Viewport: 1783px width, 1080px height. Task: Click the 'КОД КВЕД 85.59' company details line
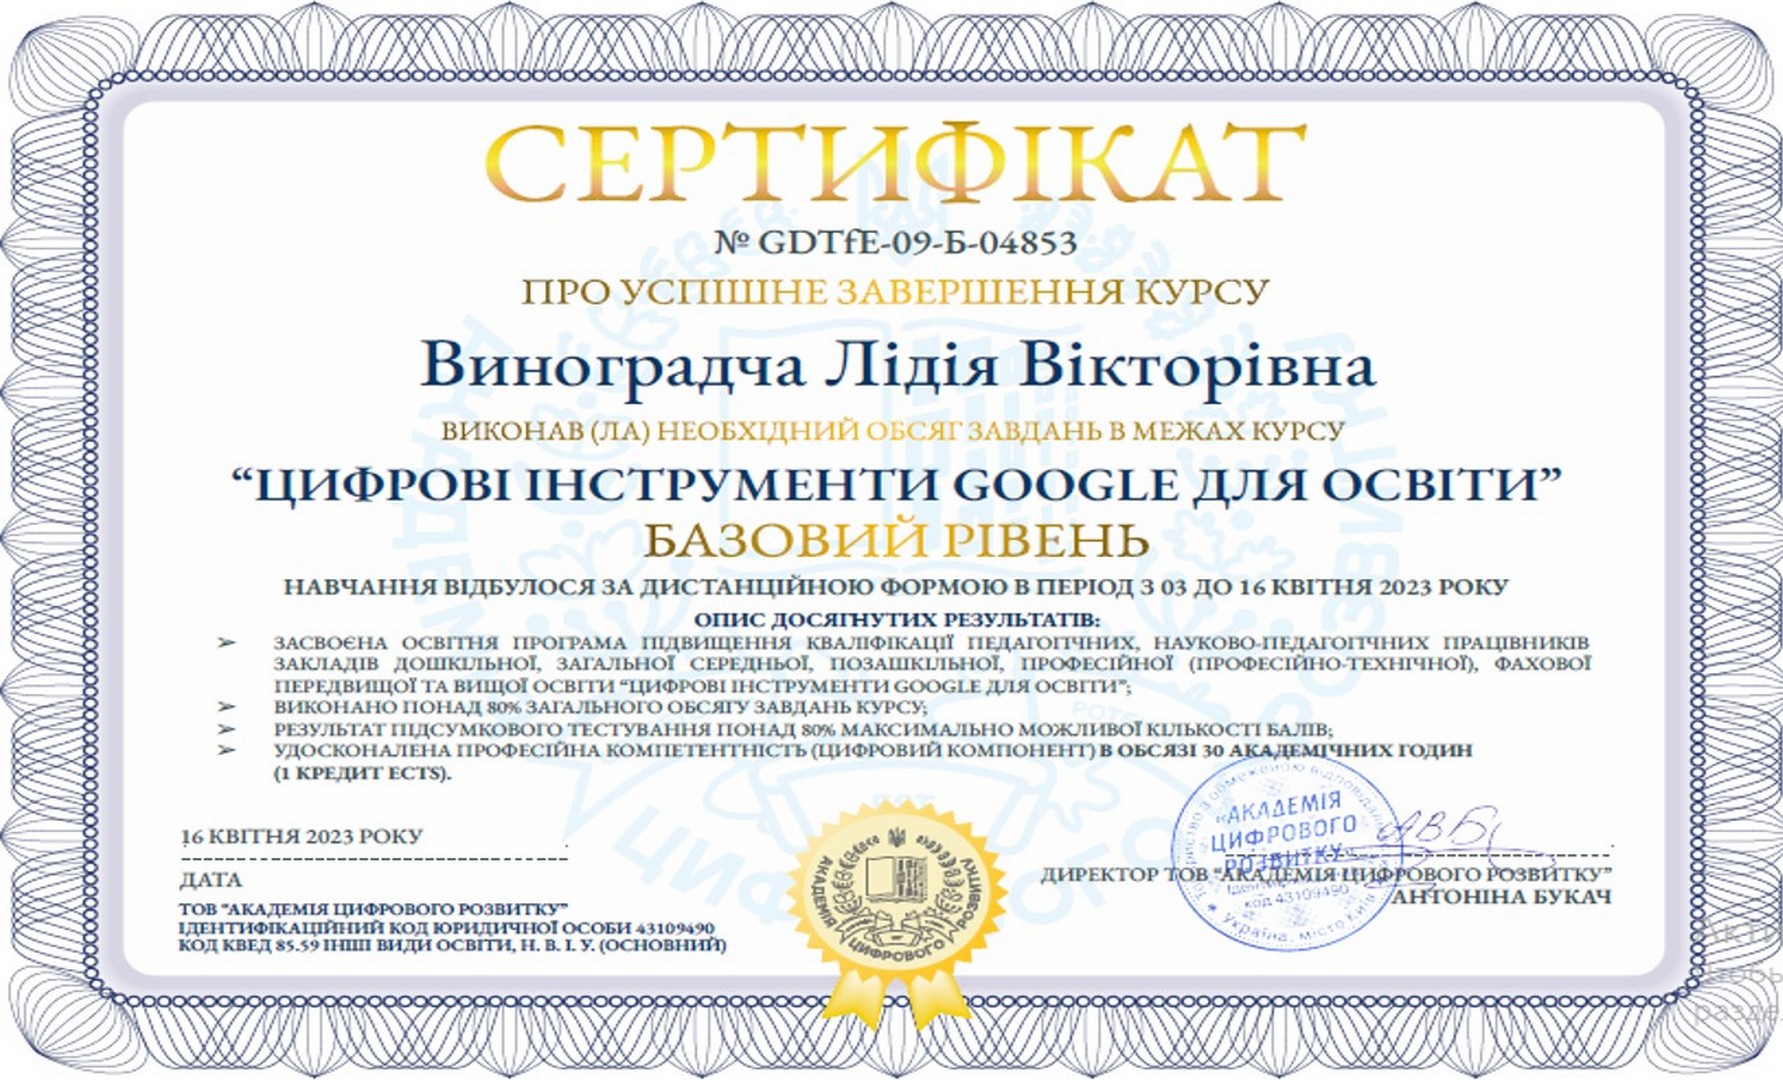pyautogui.click(x=452, y=945)
